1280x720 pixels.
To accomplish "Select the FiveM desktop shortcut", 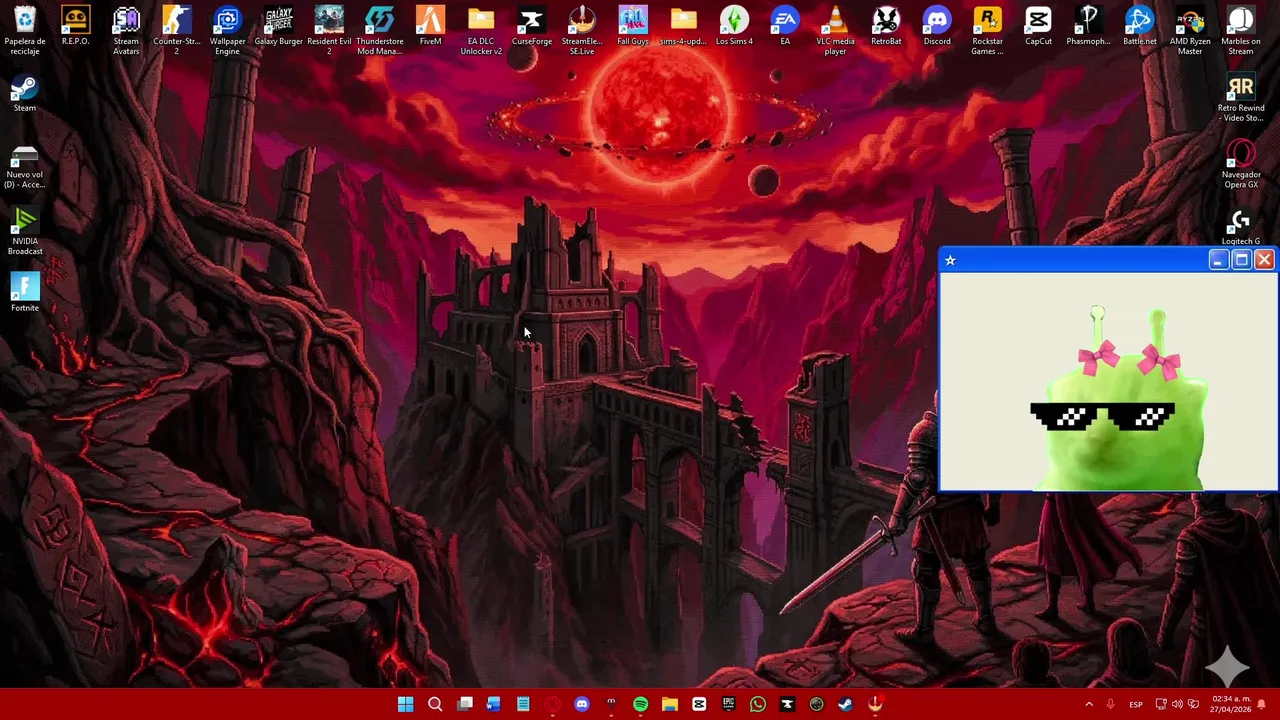I will pyautogui.click(x=430, y=25).
